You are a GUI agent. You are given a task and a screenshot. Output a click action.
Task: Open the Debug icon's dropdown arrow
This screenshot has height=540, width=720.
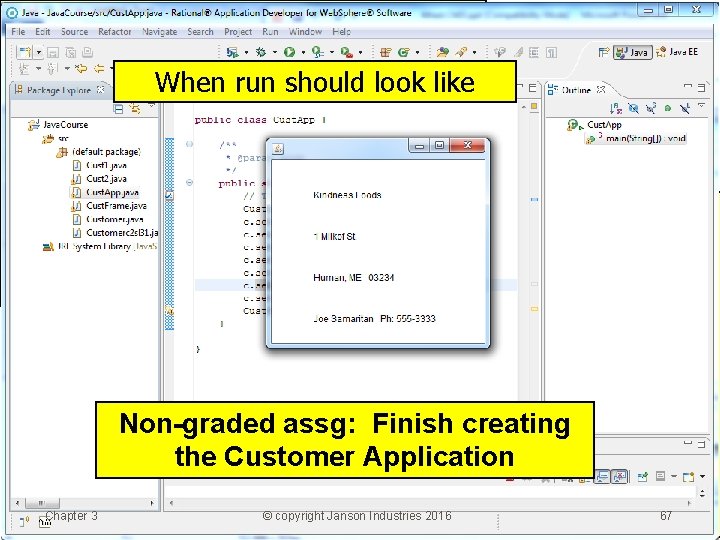[274, 52]
